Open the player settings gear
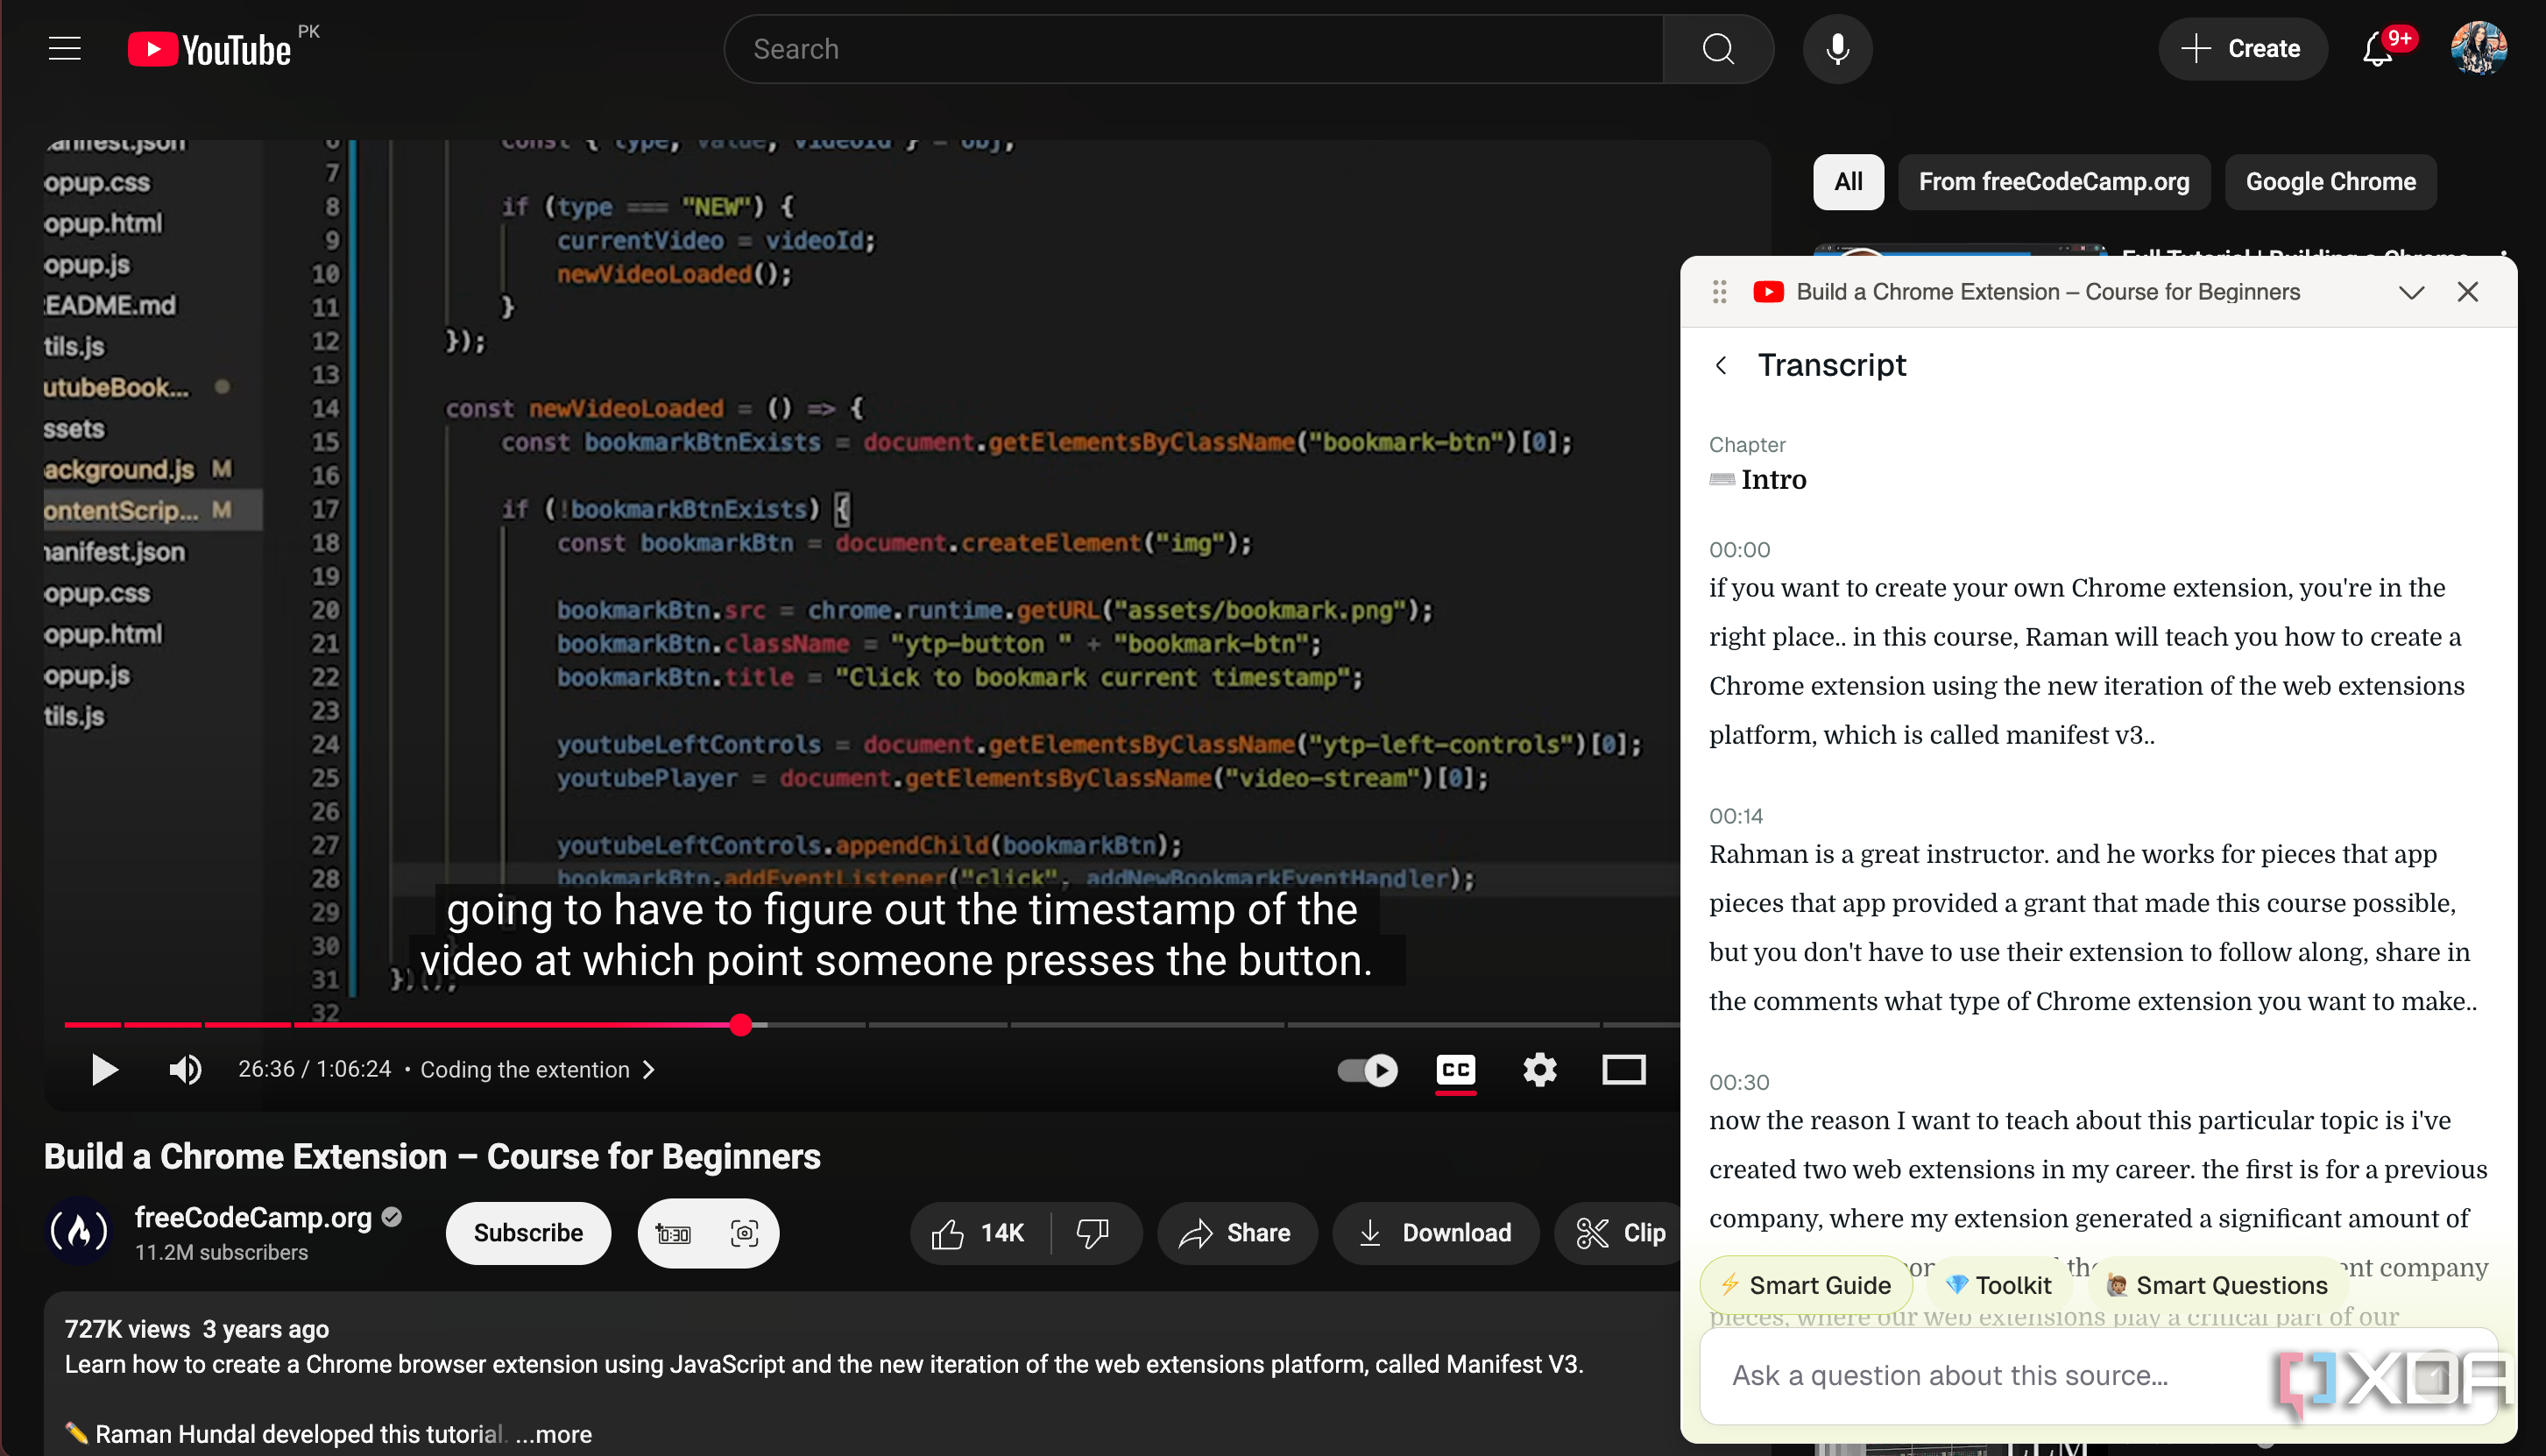Viewport: 2546px width, 1456px height. coord(1539,1070)
